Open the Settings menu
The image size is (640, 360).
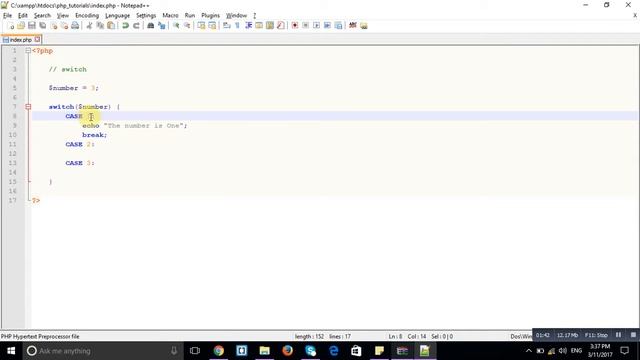[x=146, y=16]
